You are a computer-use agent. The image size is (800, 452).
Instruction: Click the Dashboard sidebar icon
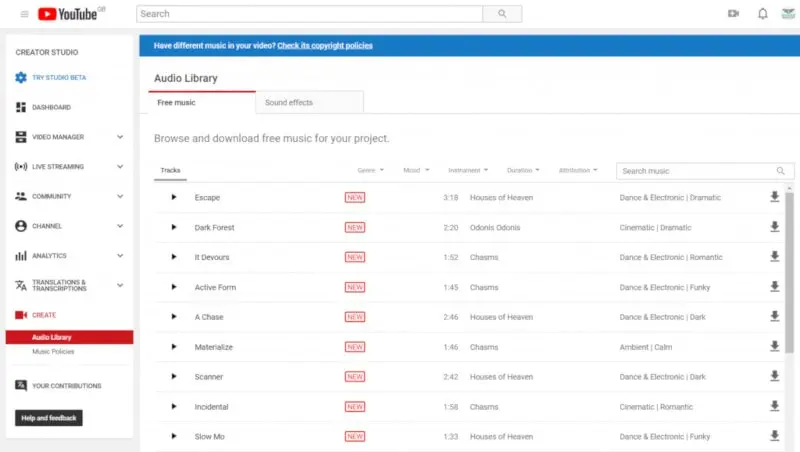[x=20, y=107]
